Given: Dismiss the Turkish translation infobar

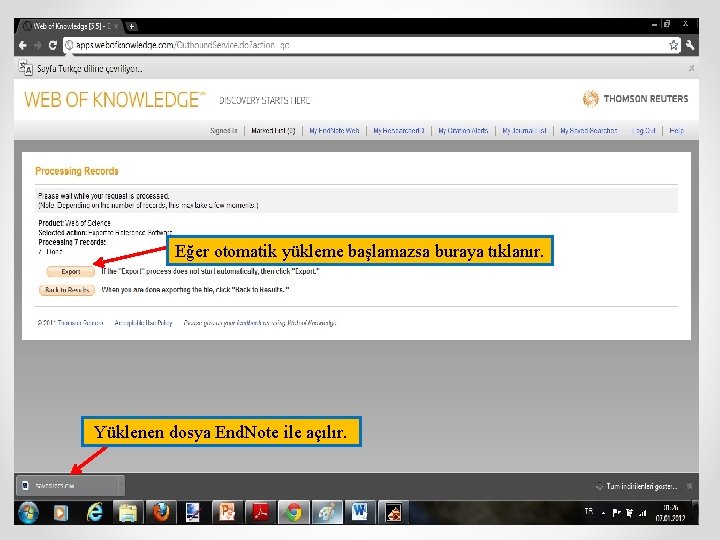Looking at the screenshot, I should click(x=691, y=68).
